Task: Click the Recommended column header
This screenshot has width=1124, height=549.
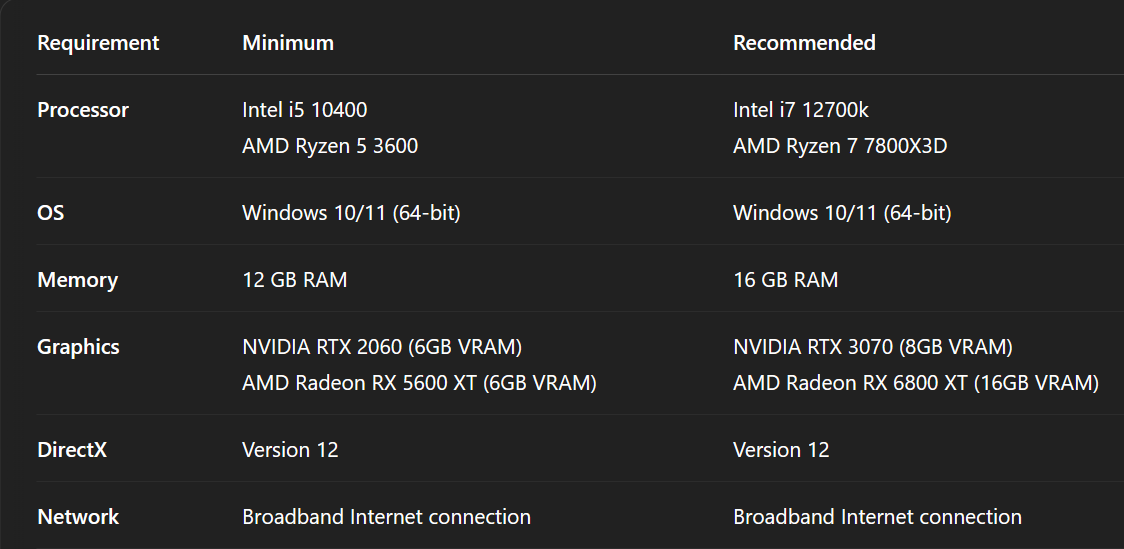Action: tap(804, 43)
